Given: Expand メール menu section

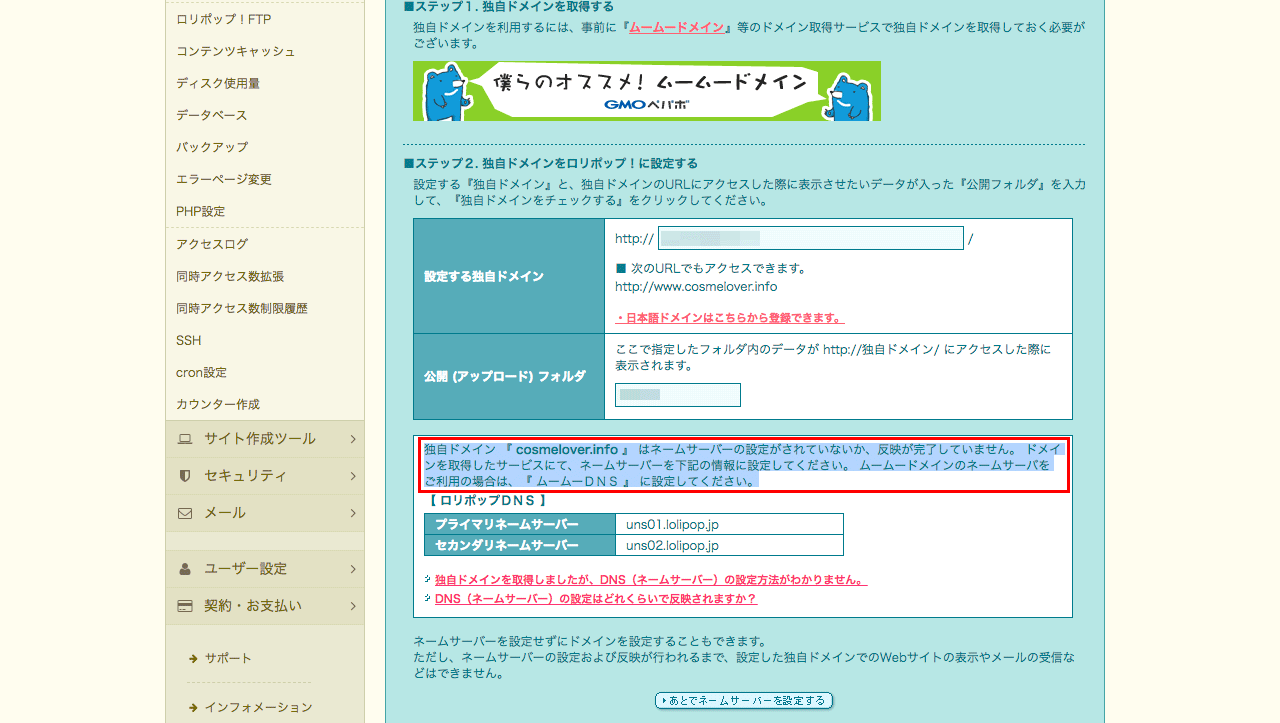Looking at the screenshot, I should pos(265,513).
